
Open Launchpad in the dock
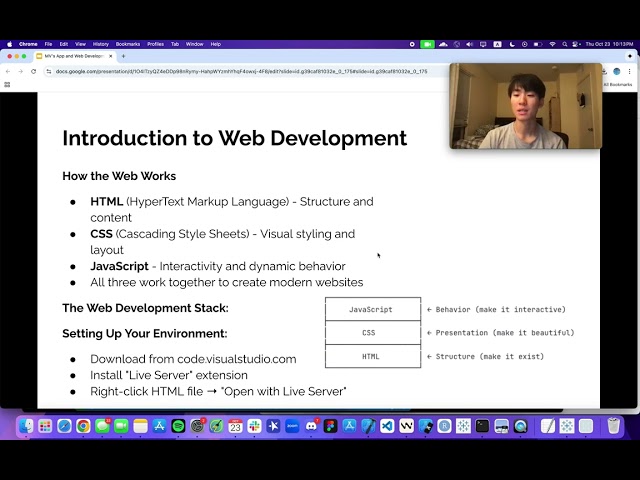[45, 426]
